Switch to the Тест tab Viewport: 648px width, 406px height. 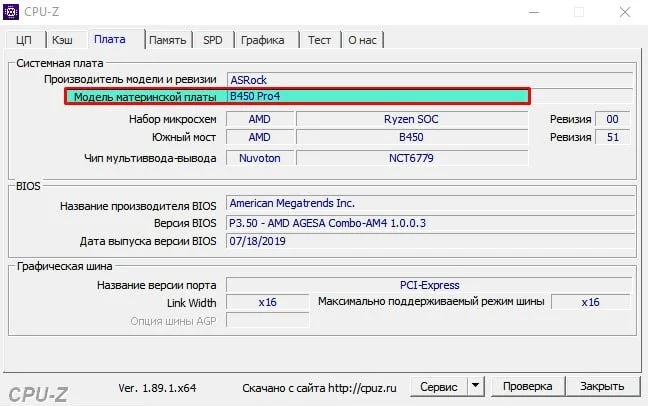point(319,40)
